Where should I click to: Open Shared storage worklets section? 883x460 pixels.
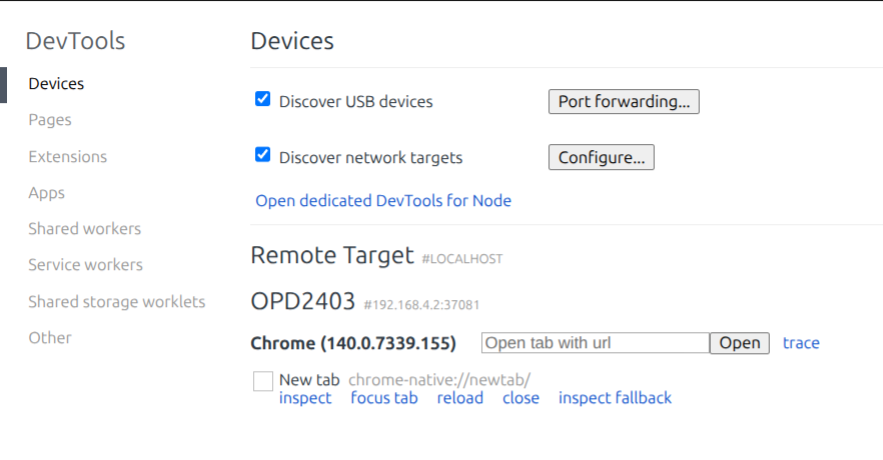point(116,302)
